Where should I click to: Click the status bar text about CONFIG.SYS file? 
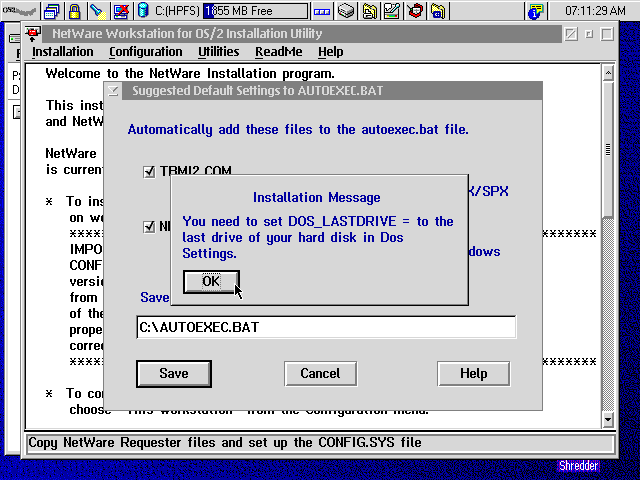tap(225, 442)
